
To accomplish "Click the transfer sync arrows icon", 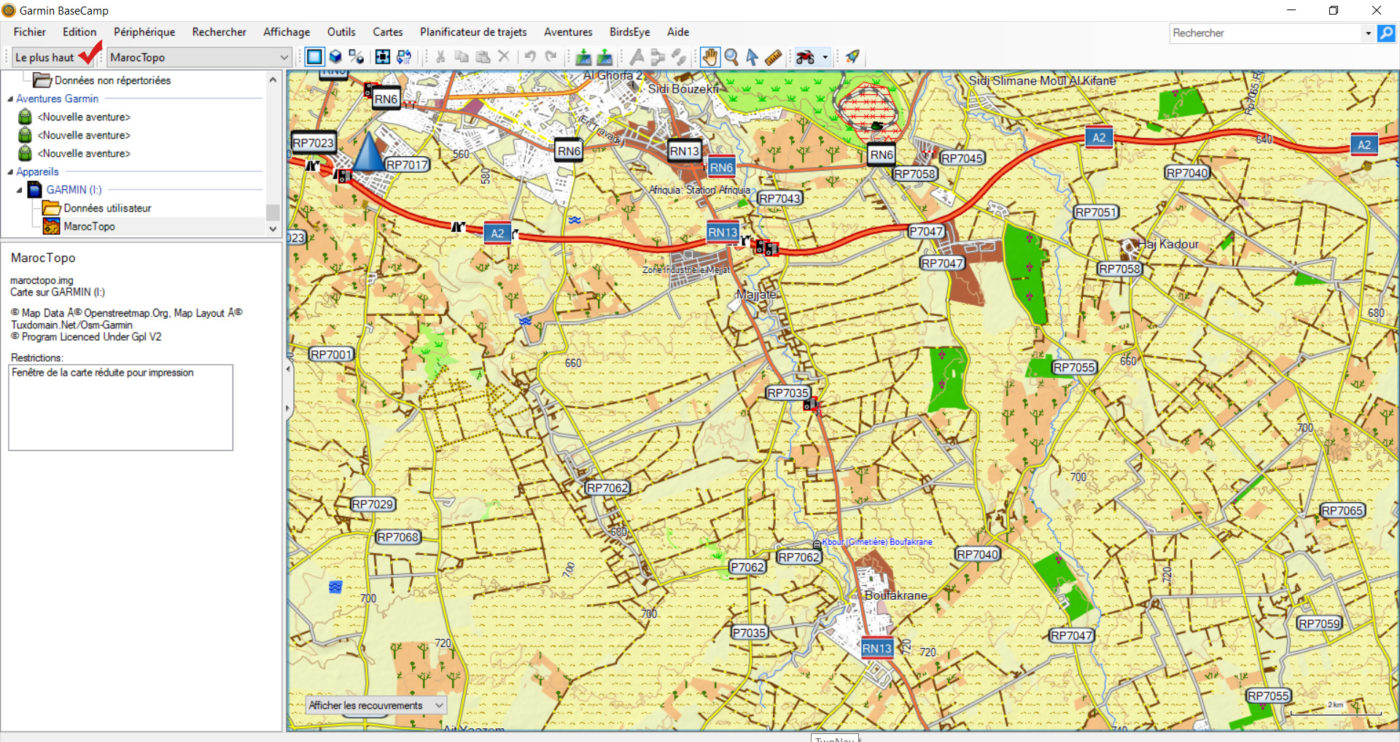I will 404,57.
